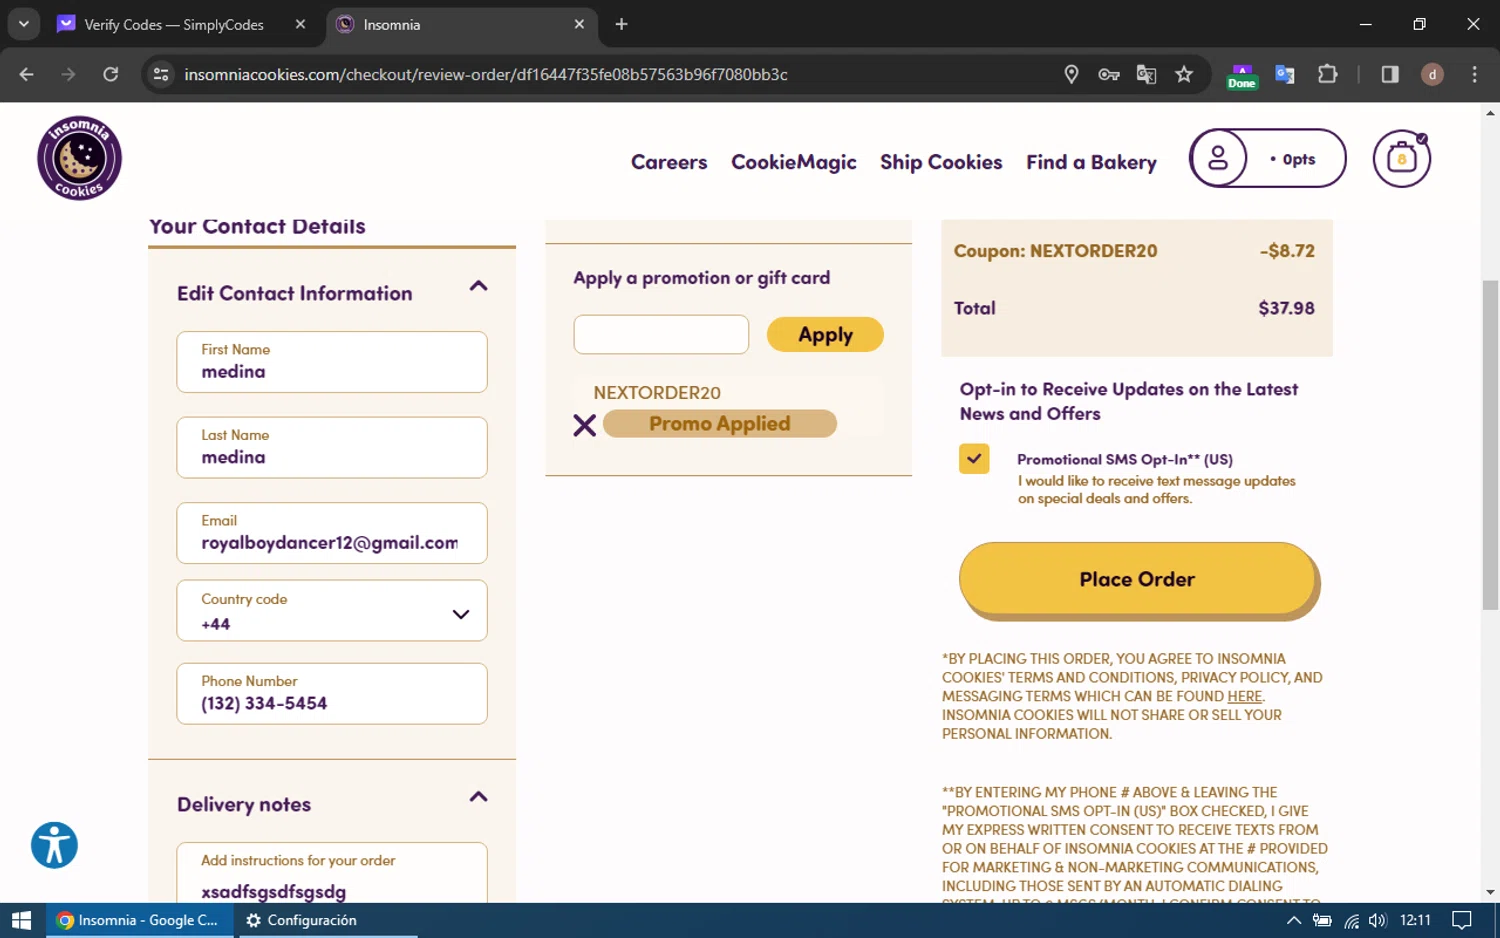Click the browser address bar URL

click(x=486, y=74)
